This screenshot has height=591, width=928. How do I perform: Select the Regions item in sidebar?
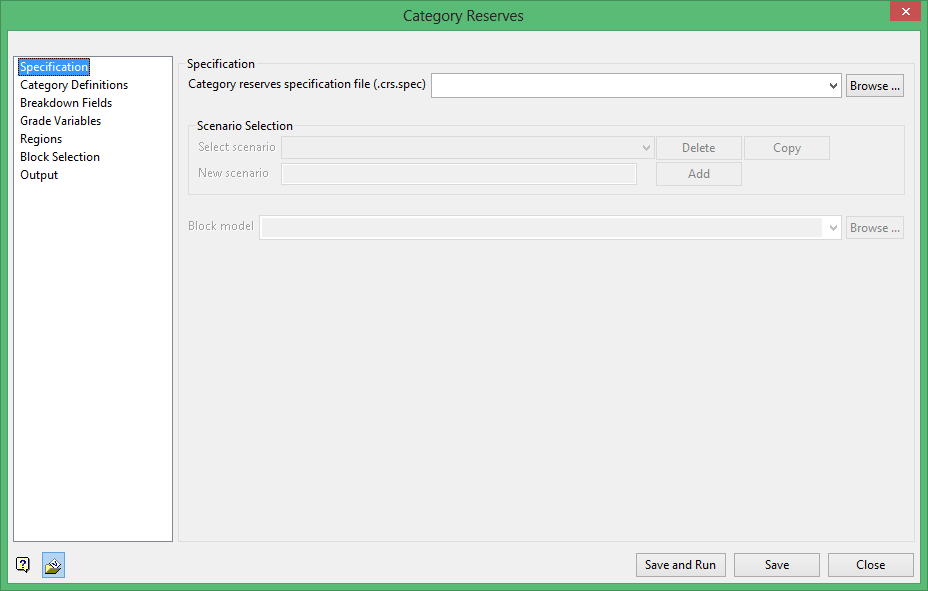tap(41, 139)
